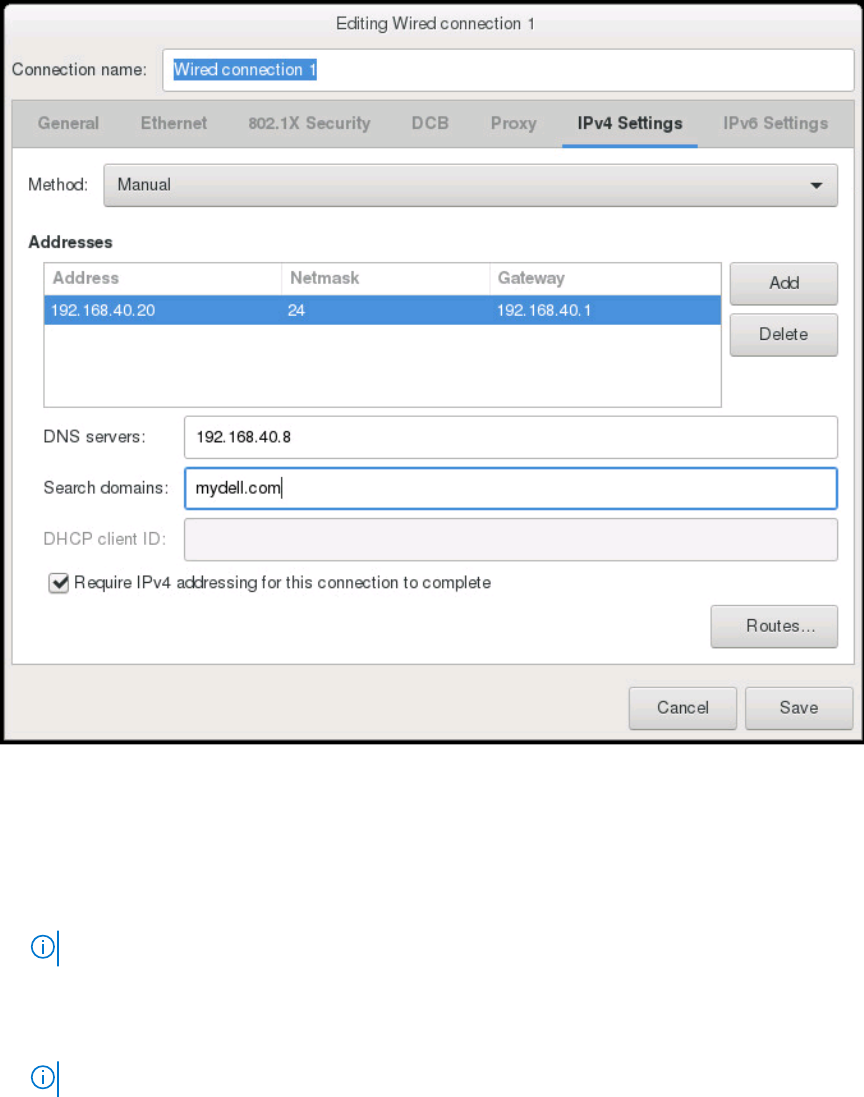
Task: Open the Method dropdown set to Manual
Action: pos(470,185)
